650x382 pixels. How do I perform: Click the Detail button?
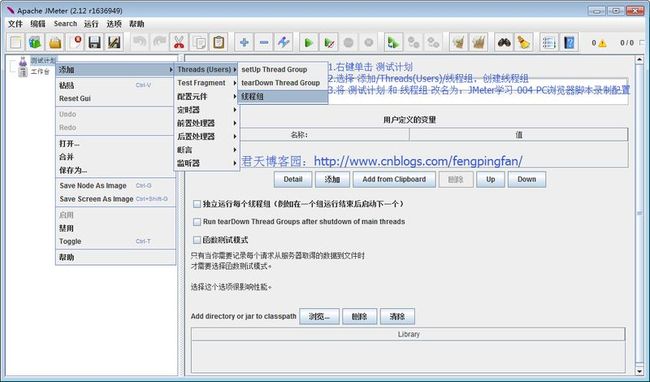(x=293, y=179)
